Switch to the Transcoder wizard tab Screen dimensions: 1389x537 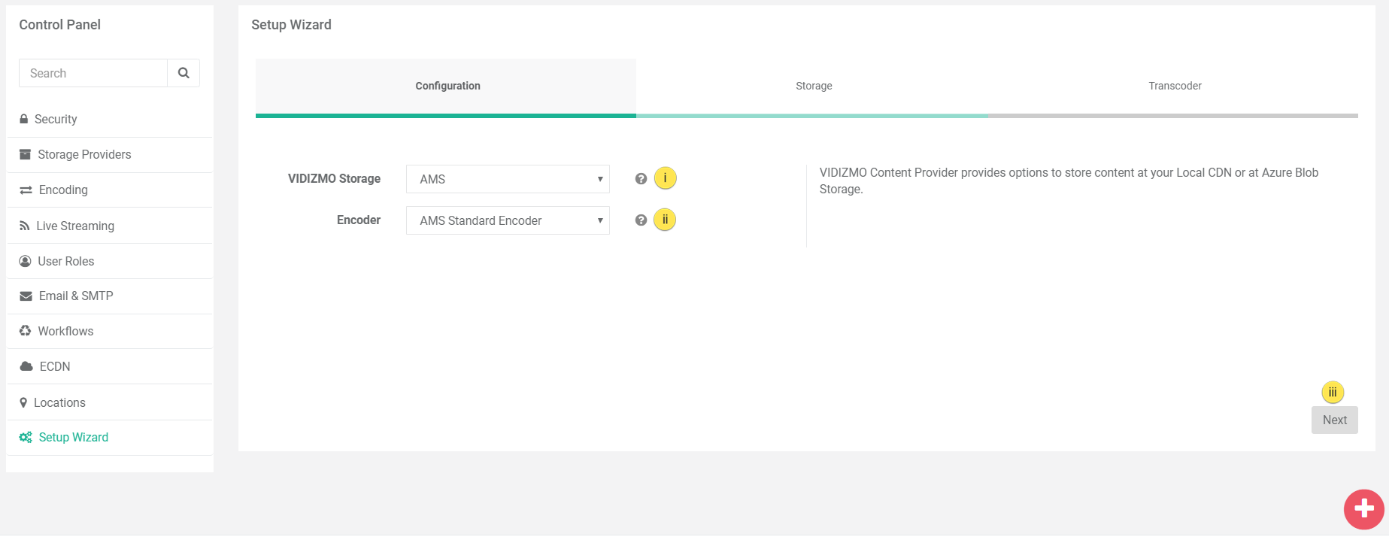pyautogui.click(x=1174, y=86)
